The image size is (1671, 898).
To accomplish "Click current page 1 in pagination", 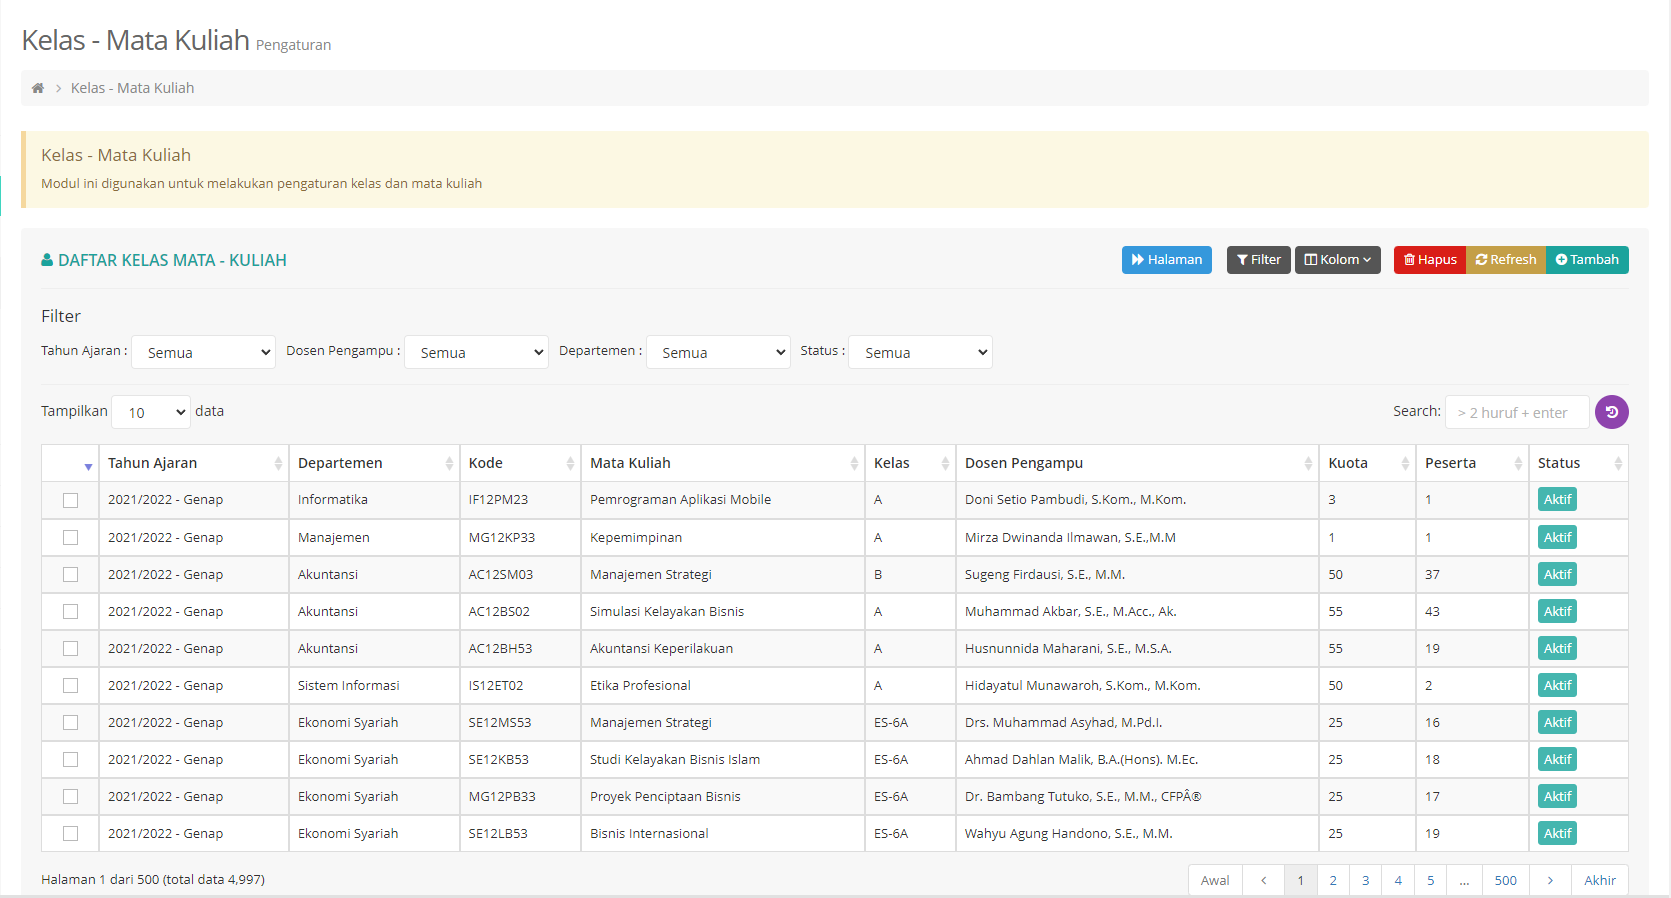I will click(1301, 880).
